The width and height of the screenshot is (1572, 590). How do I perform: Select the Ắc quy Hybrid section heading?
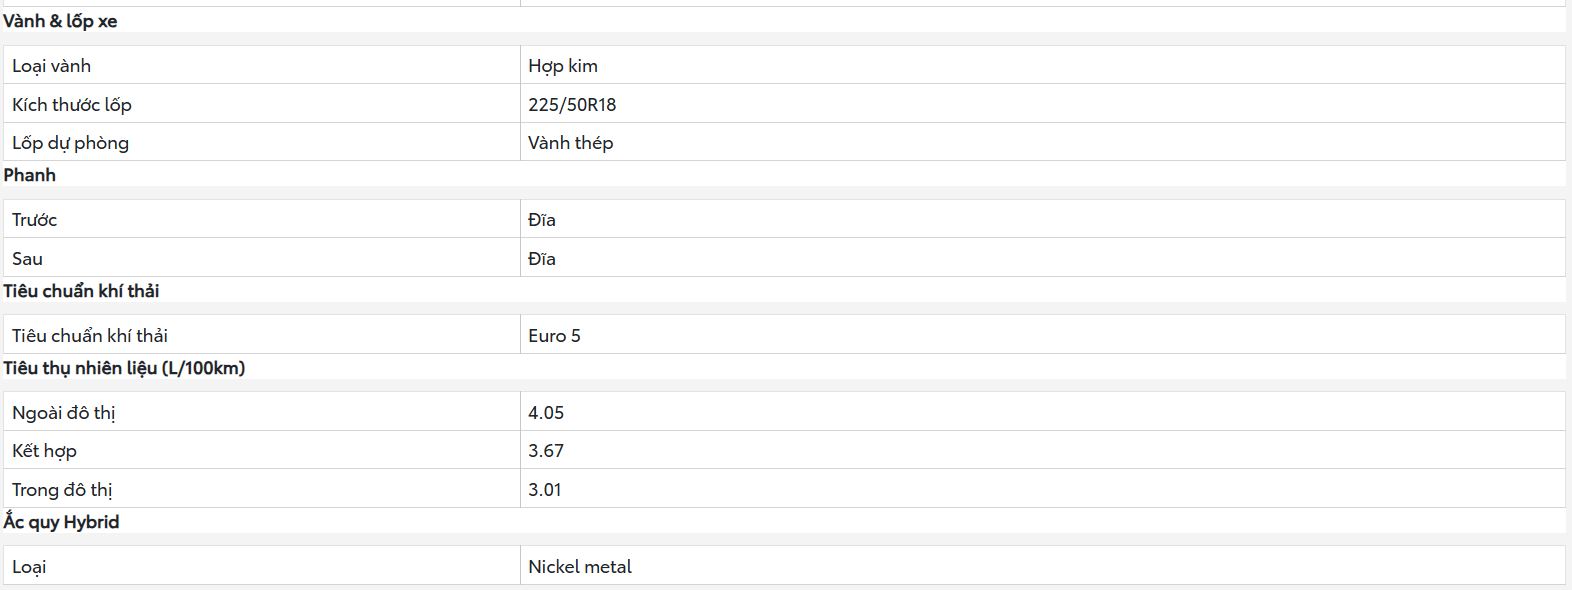[x=61, y=522]
